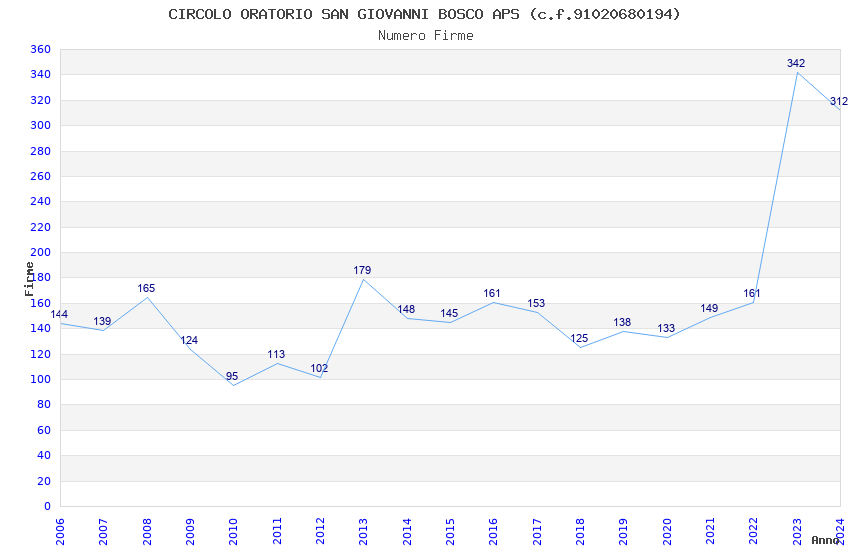The height and width of the screenshot is (550, 850).
Task: Click the horizontal axis title 'Anno'
Action: pyautogui.click(x=825, y=540)
